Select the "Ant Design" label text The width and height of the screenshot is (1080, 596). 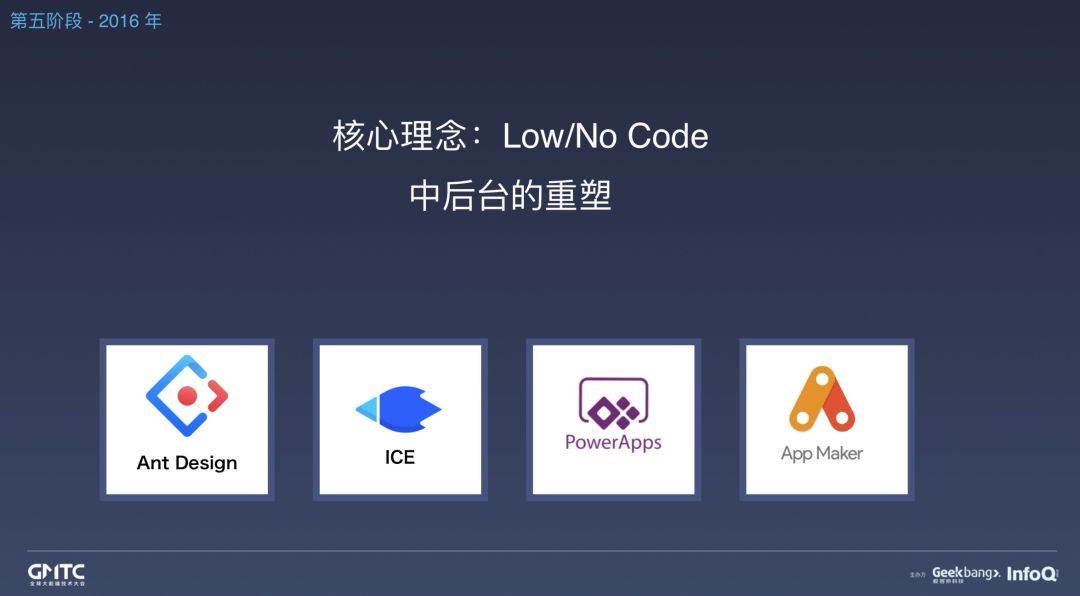pyautogui.click(x=187, y=463)
